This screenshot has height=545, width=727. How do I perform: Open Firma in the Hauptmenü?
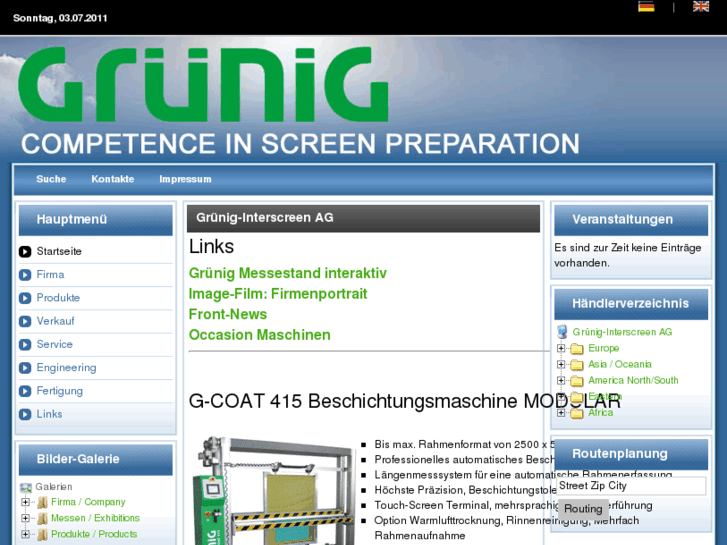click(x=51, y=275)
